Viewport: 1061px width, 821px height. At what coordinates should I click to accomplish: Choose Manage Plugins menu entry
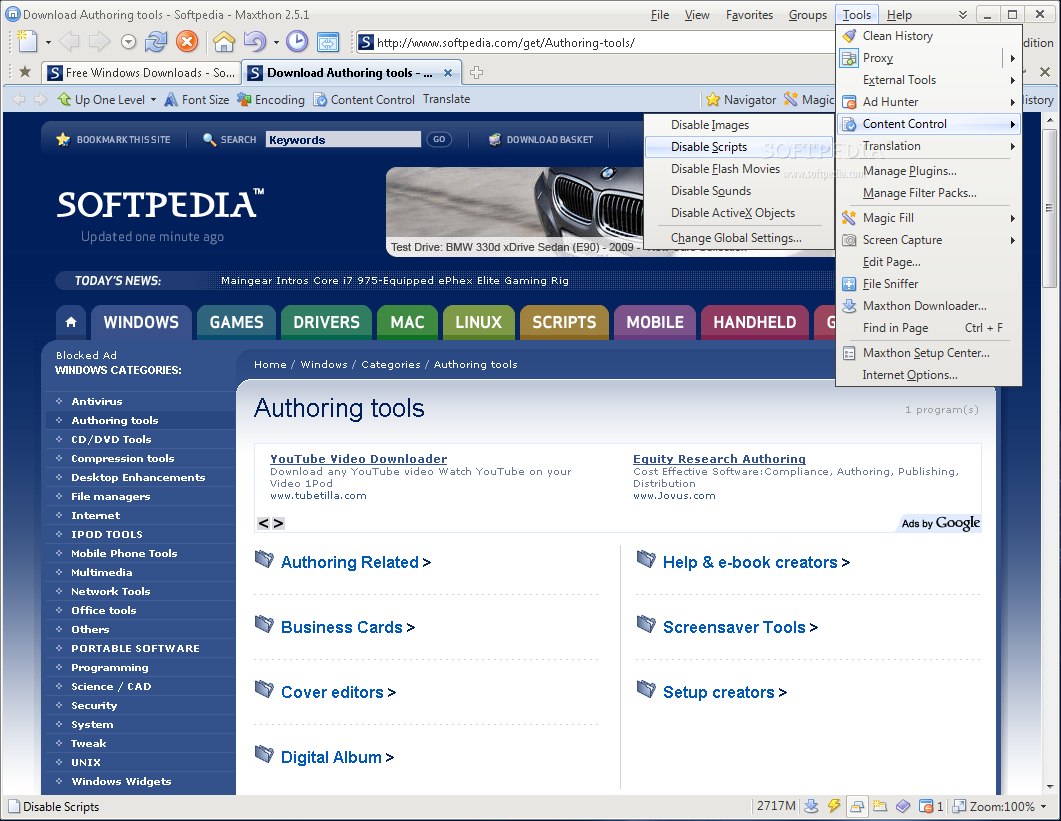pyautogui.click(x=928, y=171)
